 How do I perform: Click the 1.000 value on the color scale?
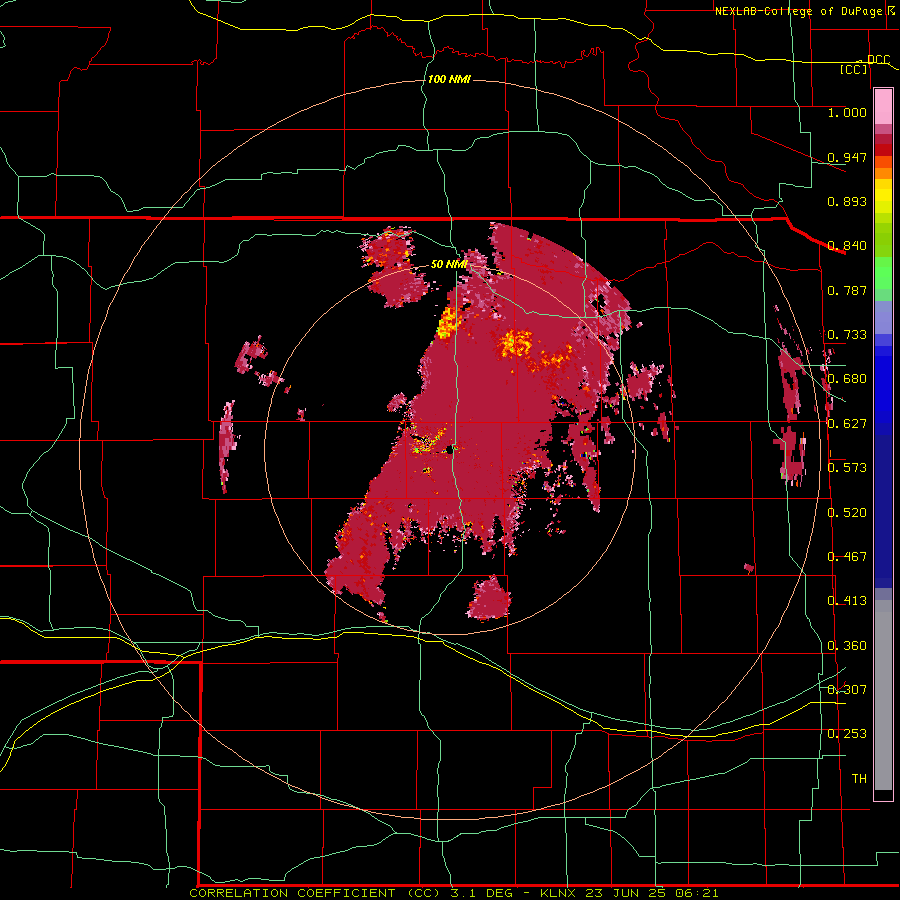click(x=847, y=112)
